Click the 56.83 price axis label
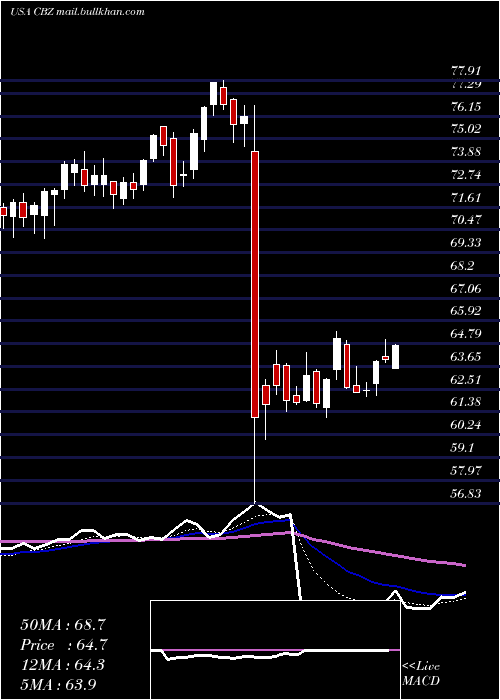The width and height of the screenshot is (500, 700). [x=466, y=493]
